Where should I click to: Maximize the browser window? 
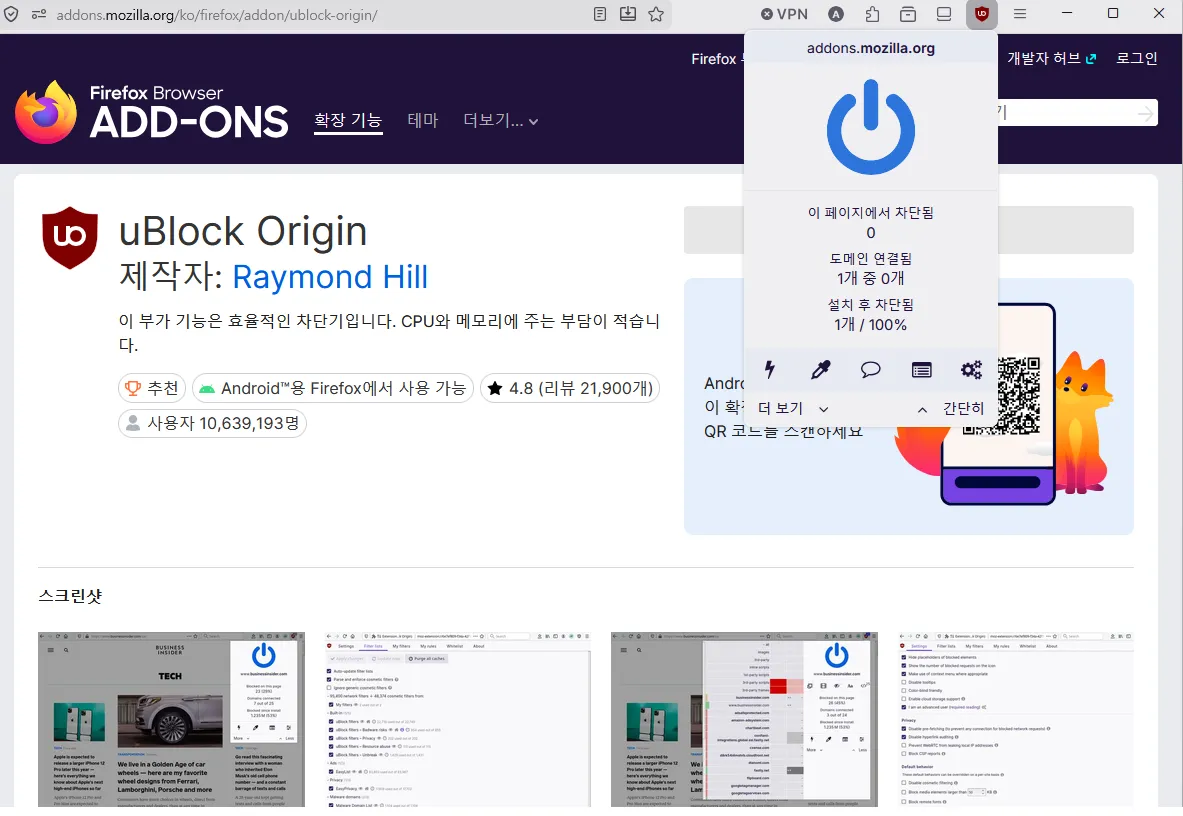pyautogui.click(x=1113, y=13)
